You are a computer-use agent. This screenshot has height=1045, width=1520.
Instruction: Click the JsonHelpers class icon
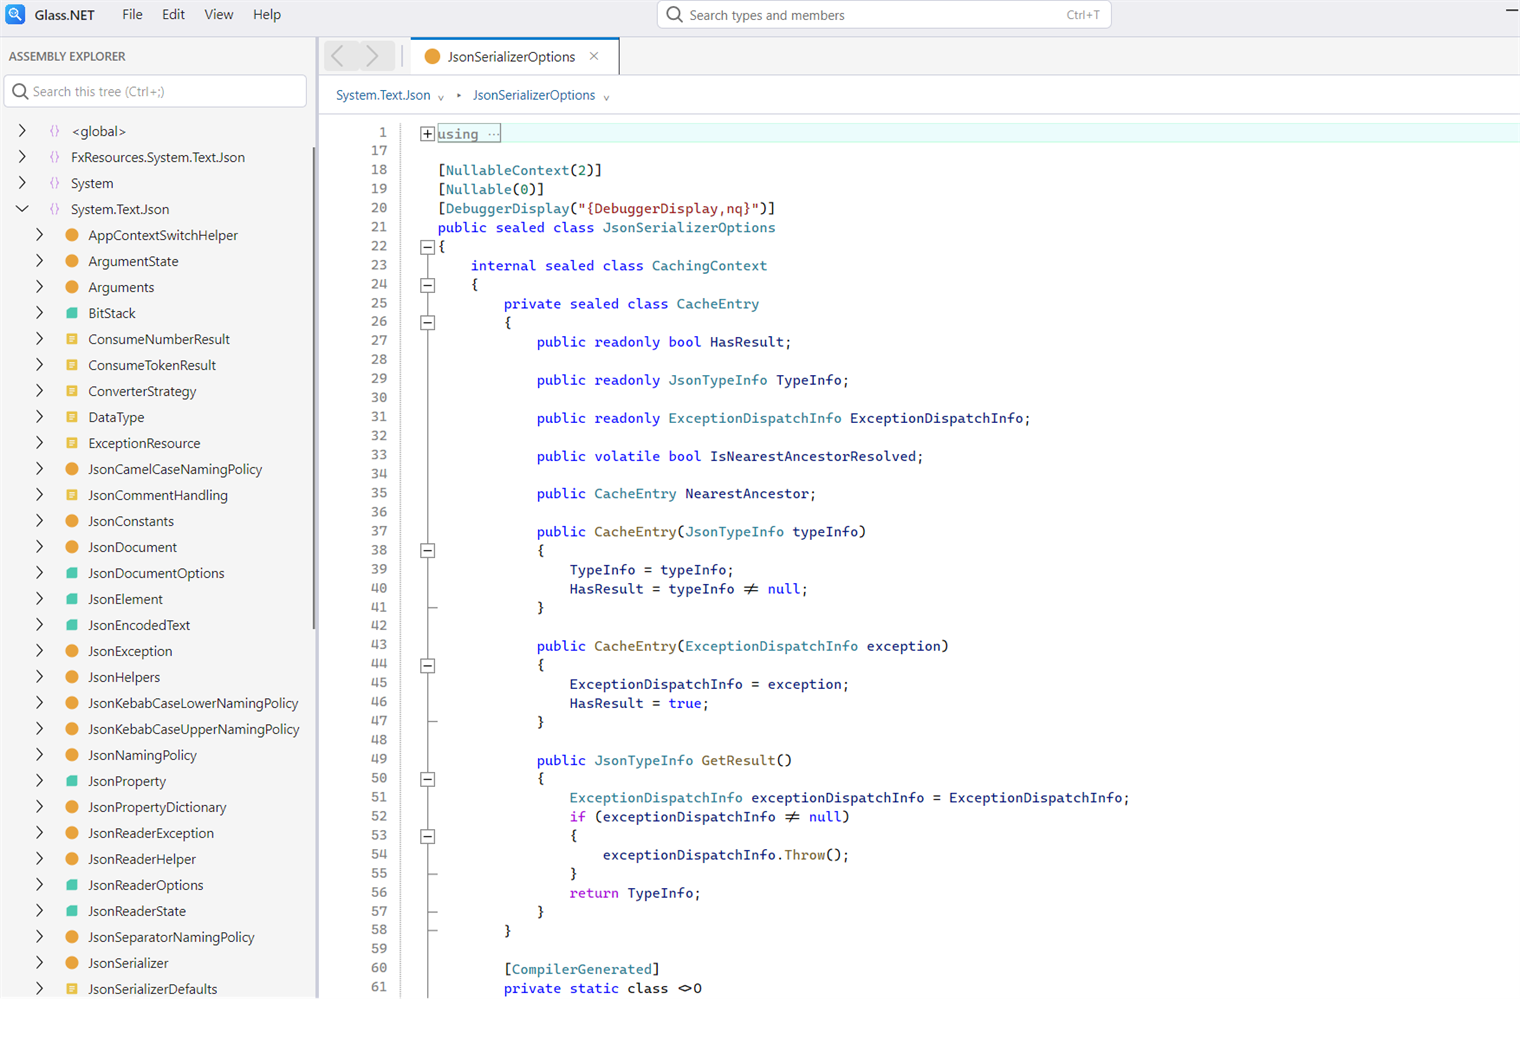tap(72, 677)
